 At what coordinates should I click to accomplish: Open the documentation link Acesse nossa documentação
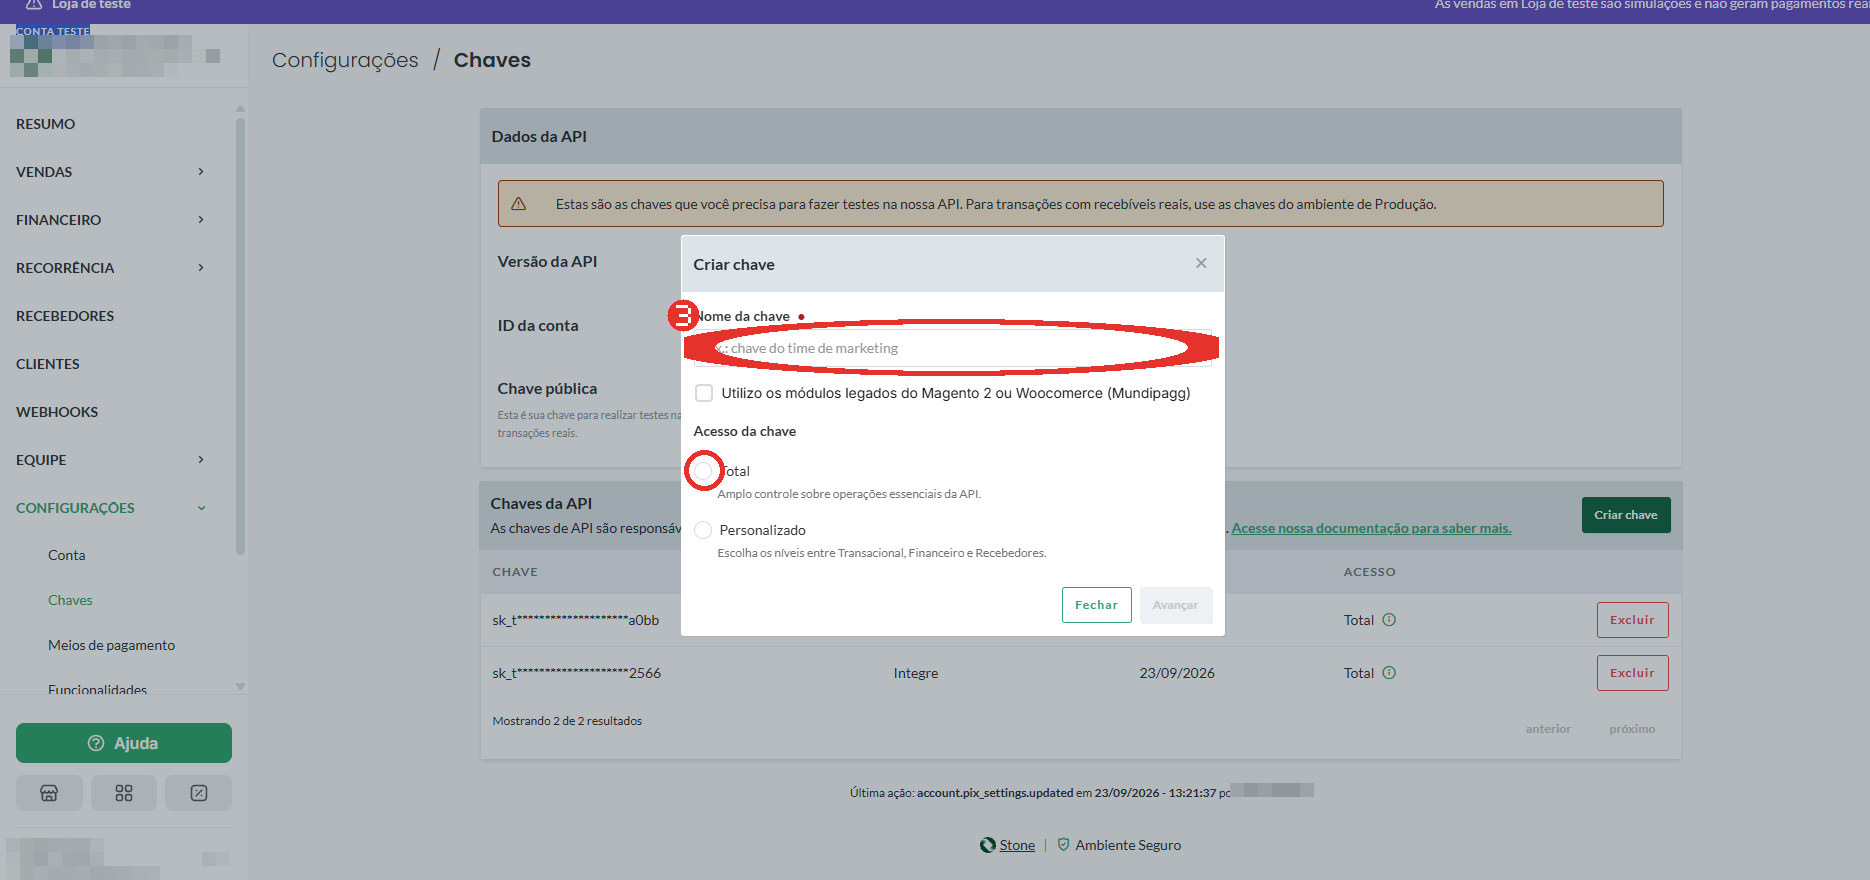[x=1371, y=528]
